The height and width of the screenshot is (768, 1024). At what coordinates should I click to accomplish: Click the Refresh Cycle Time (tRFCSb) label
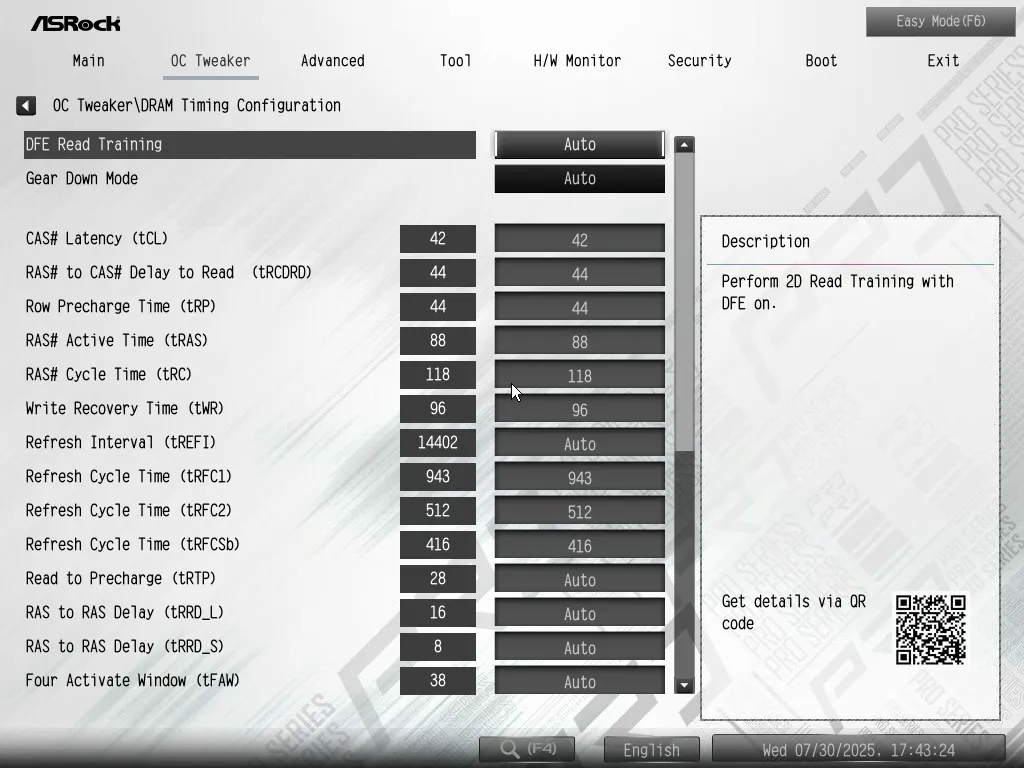(x=133, y=544)
